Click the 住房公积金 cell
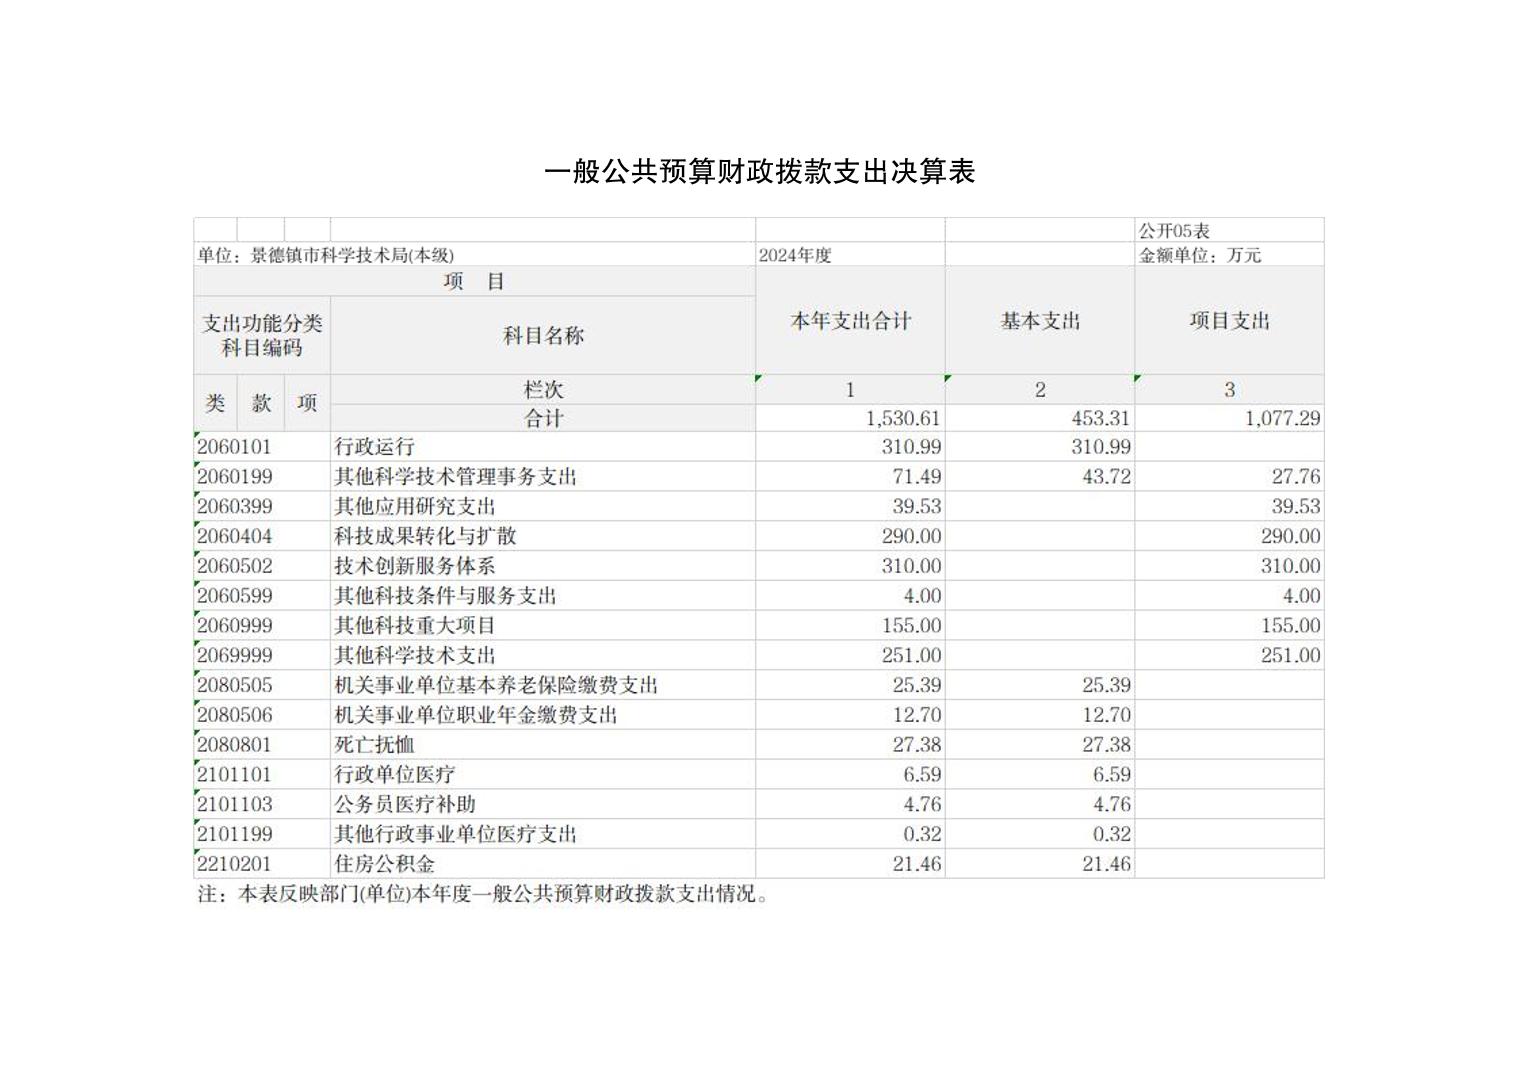1520x1074 pixels. tap(384, 864)
